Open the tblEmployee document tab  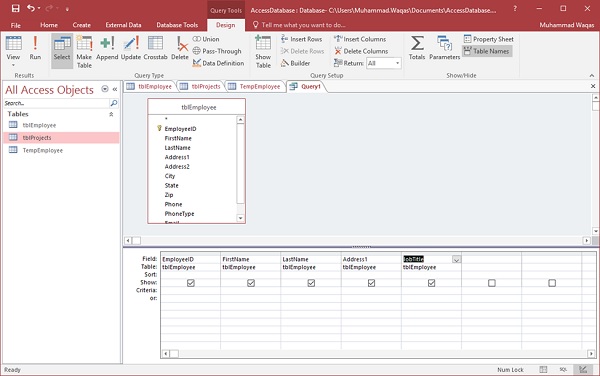pyautogui.click(x=150, y=86)
